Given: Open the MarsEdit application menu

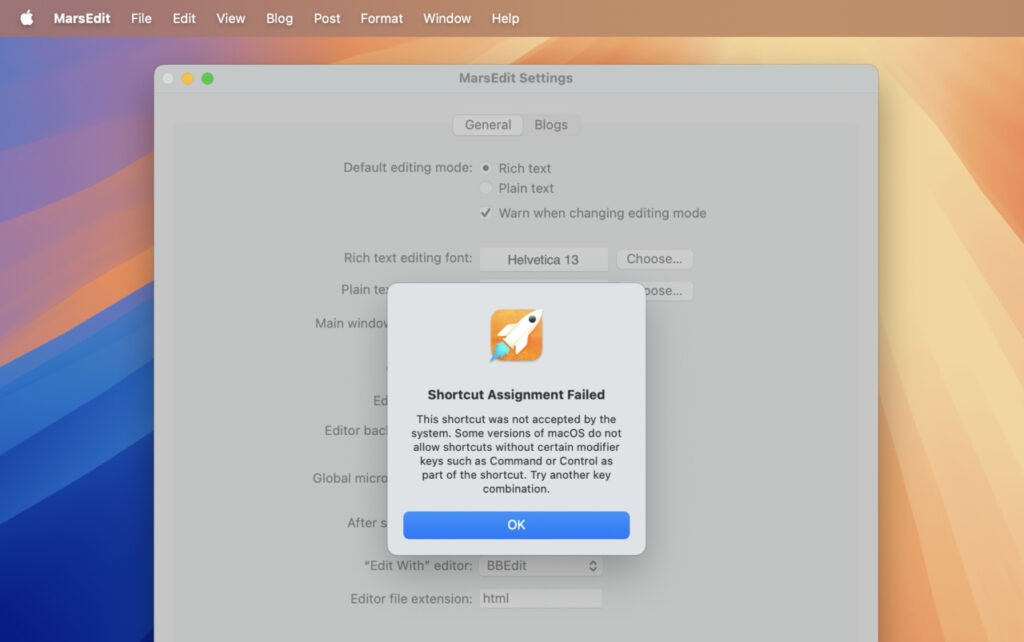Looking at the screenshot, I should [82, 17].
